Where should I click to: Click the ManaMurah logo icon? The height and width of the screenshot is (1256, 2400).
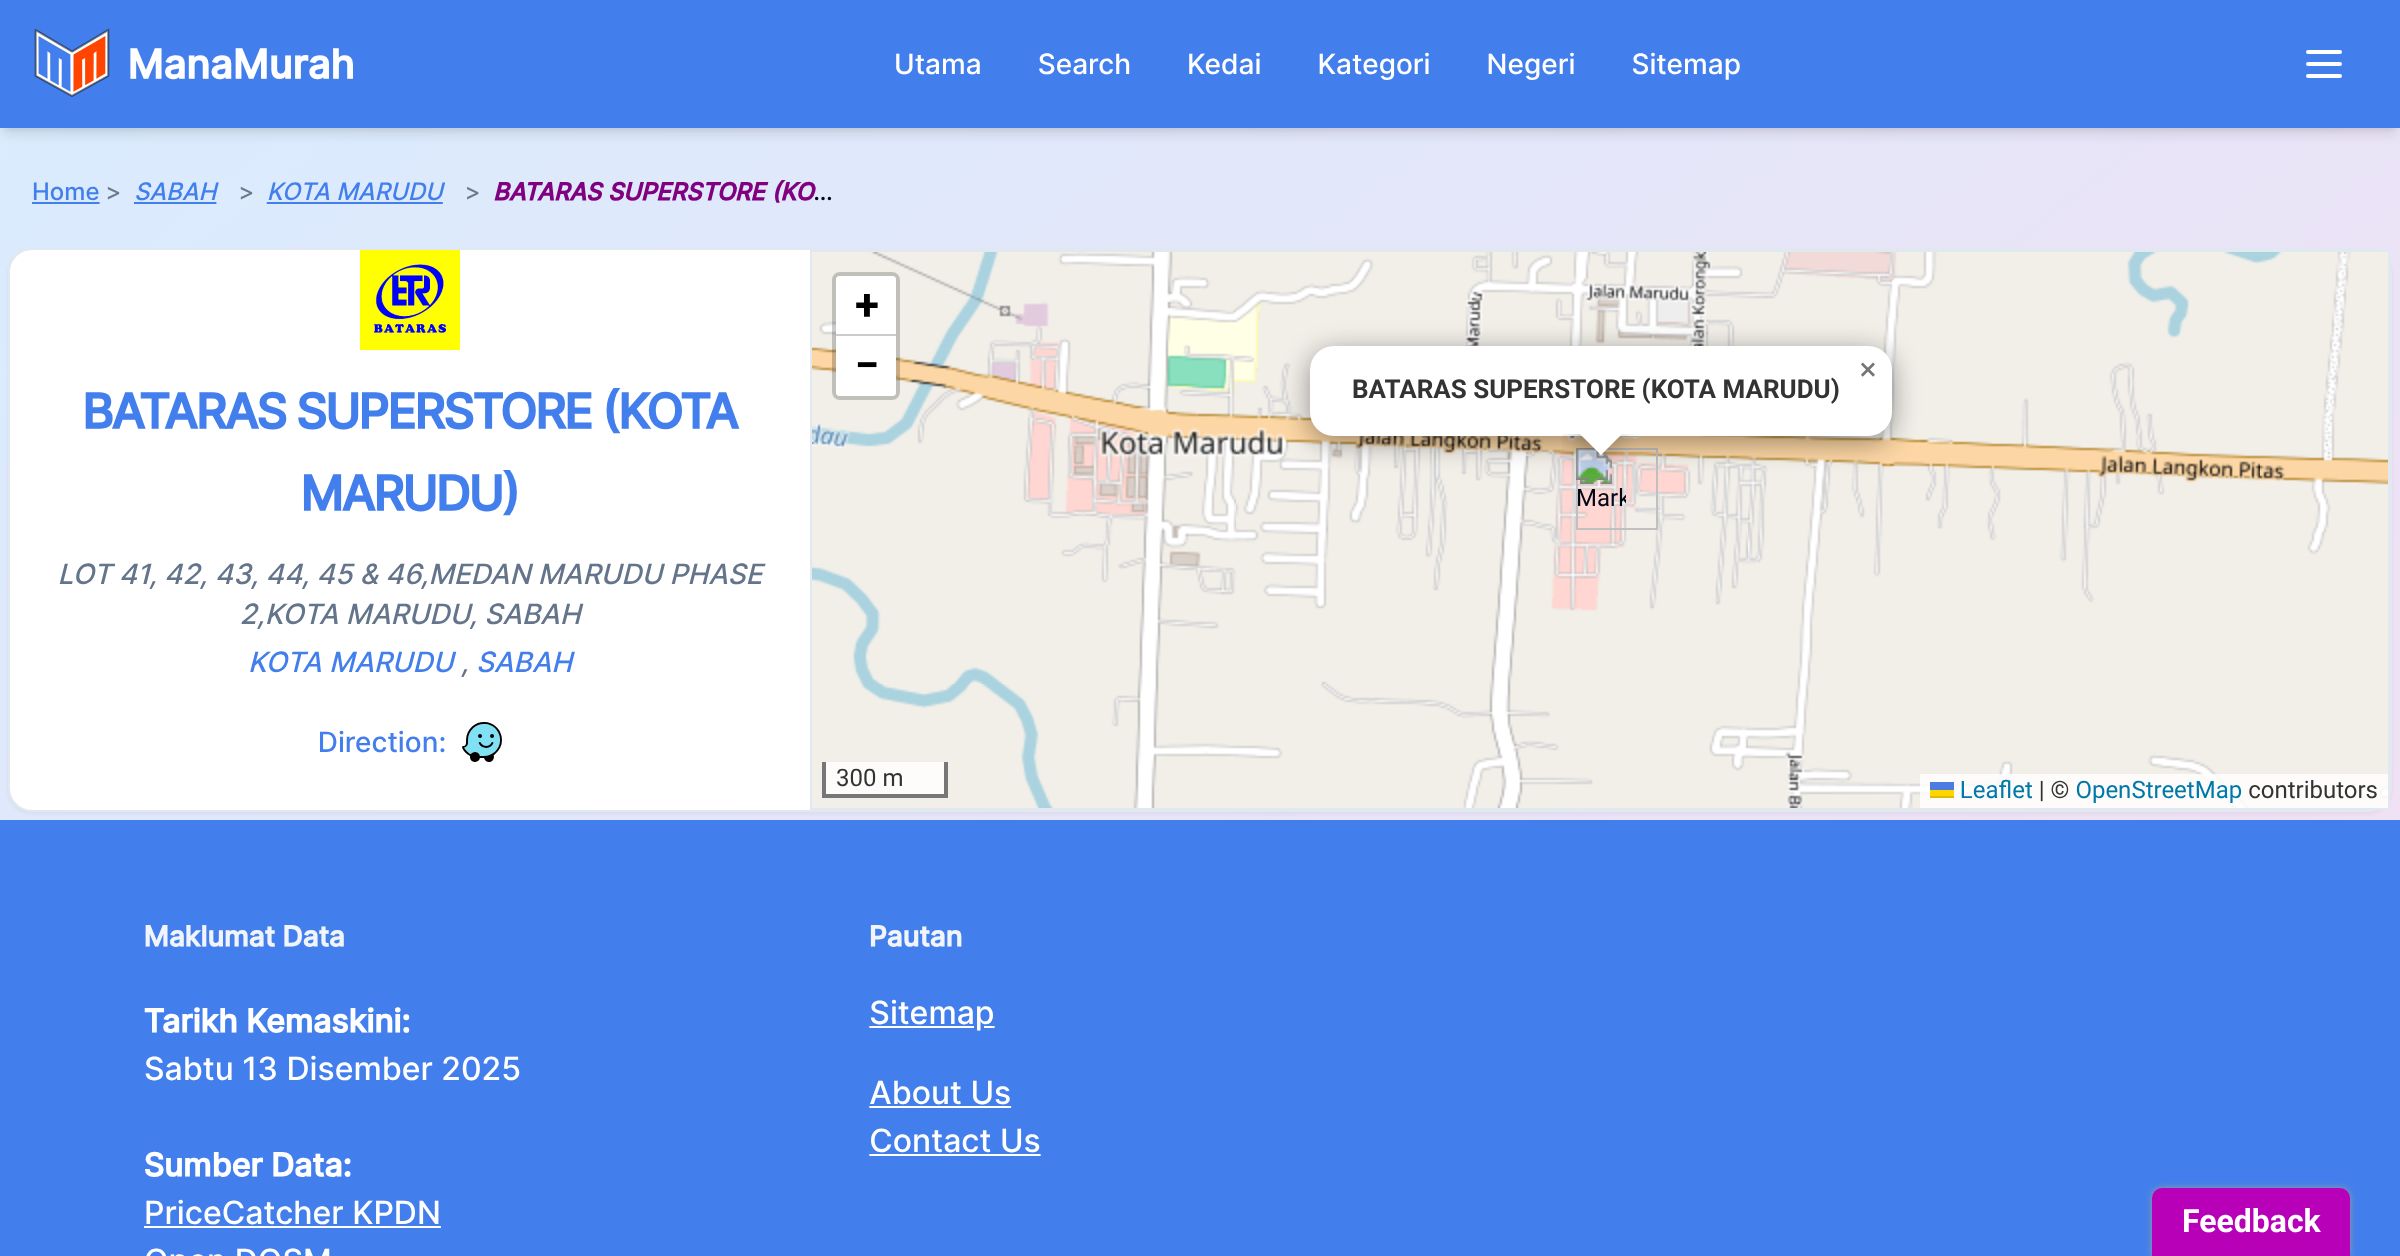[x=71, y=63]
